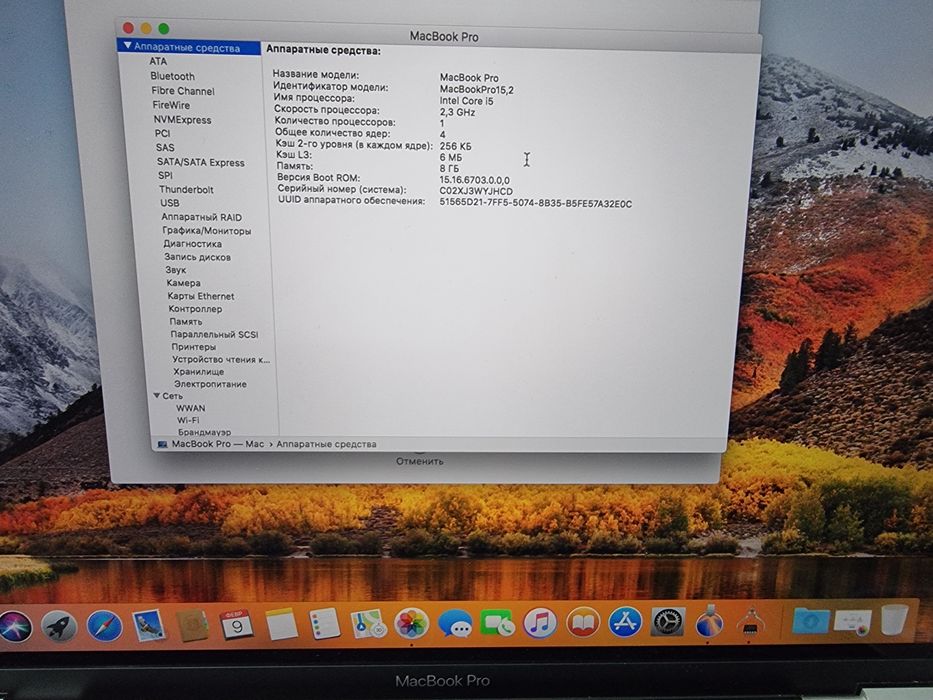The image size is (933, 700).
Task: Select Принтеры in sidebar
Action: point(193,346)
